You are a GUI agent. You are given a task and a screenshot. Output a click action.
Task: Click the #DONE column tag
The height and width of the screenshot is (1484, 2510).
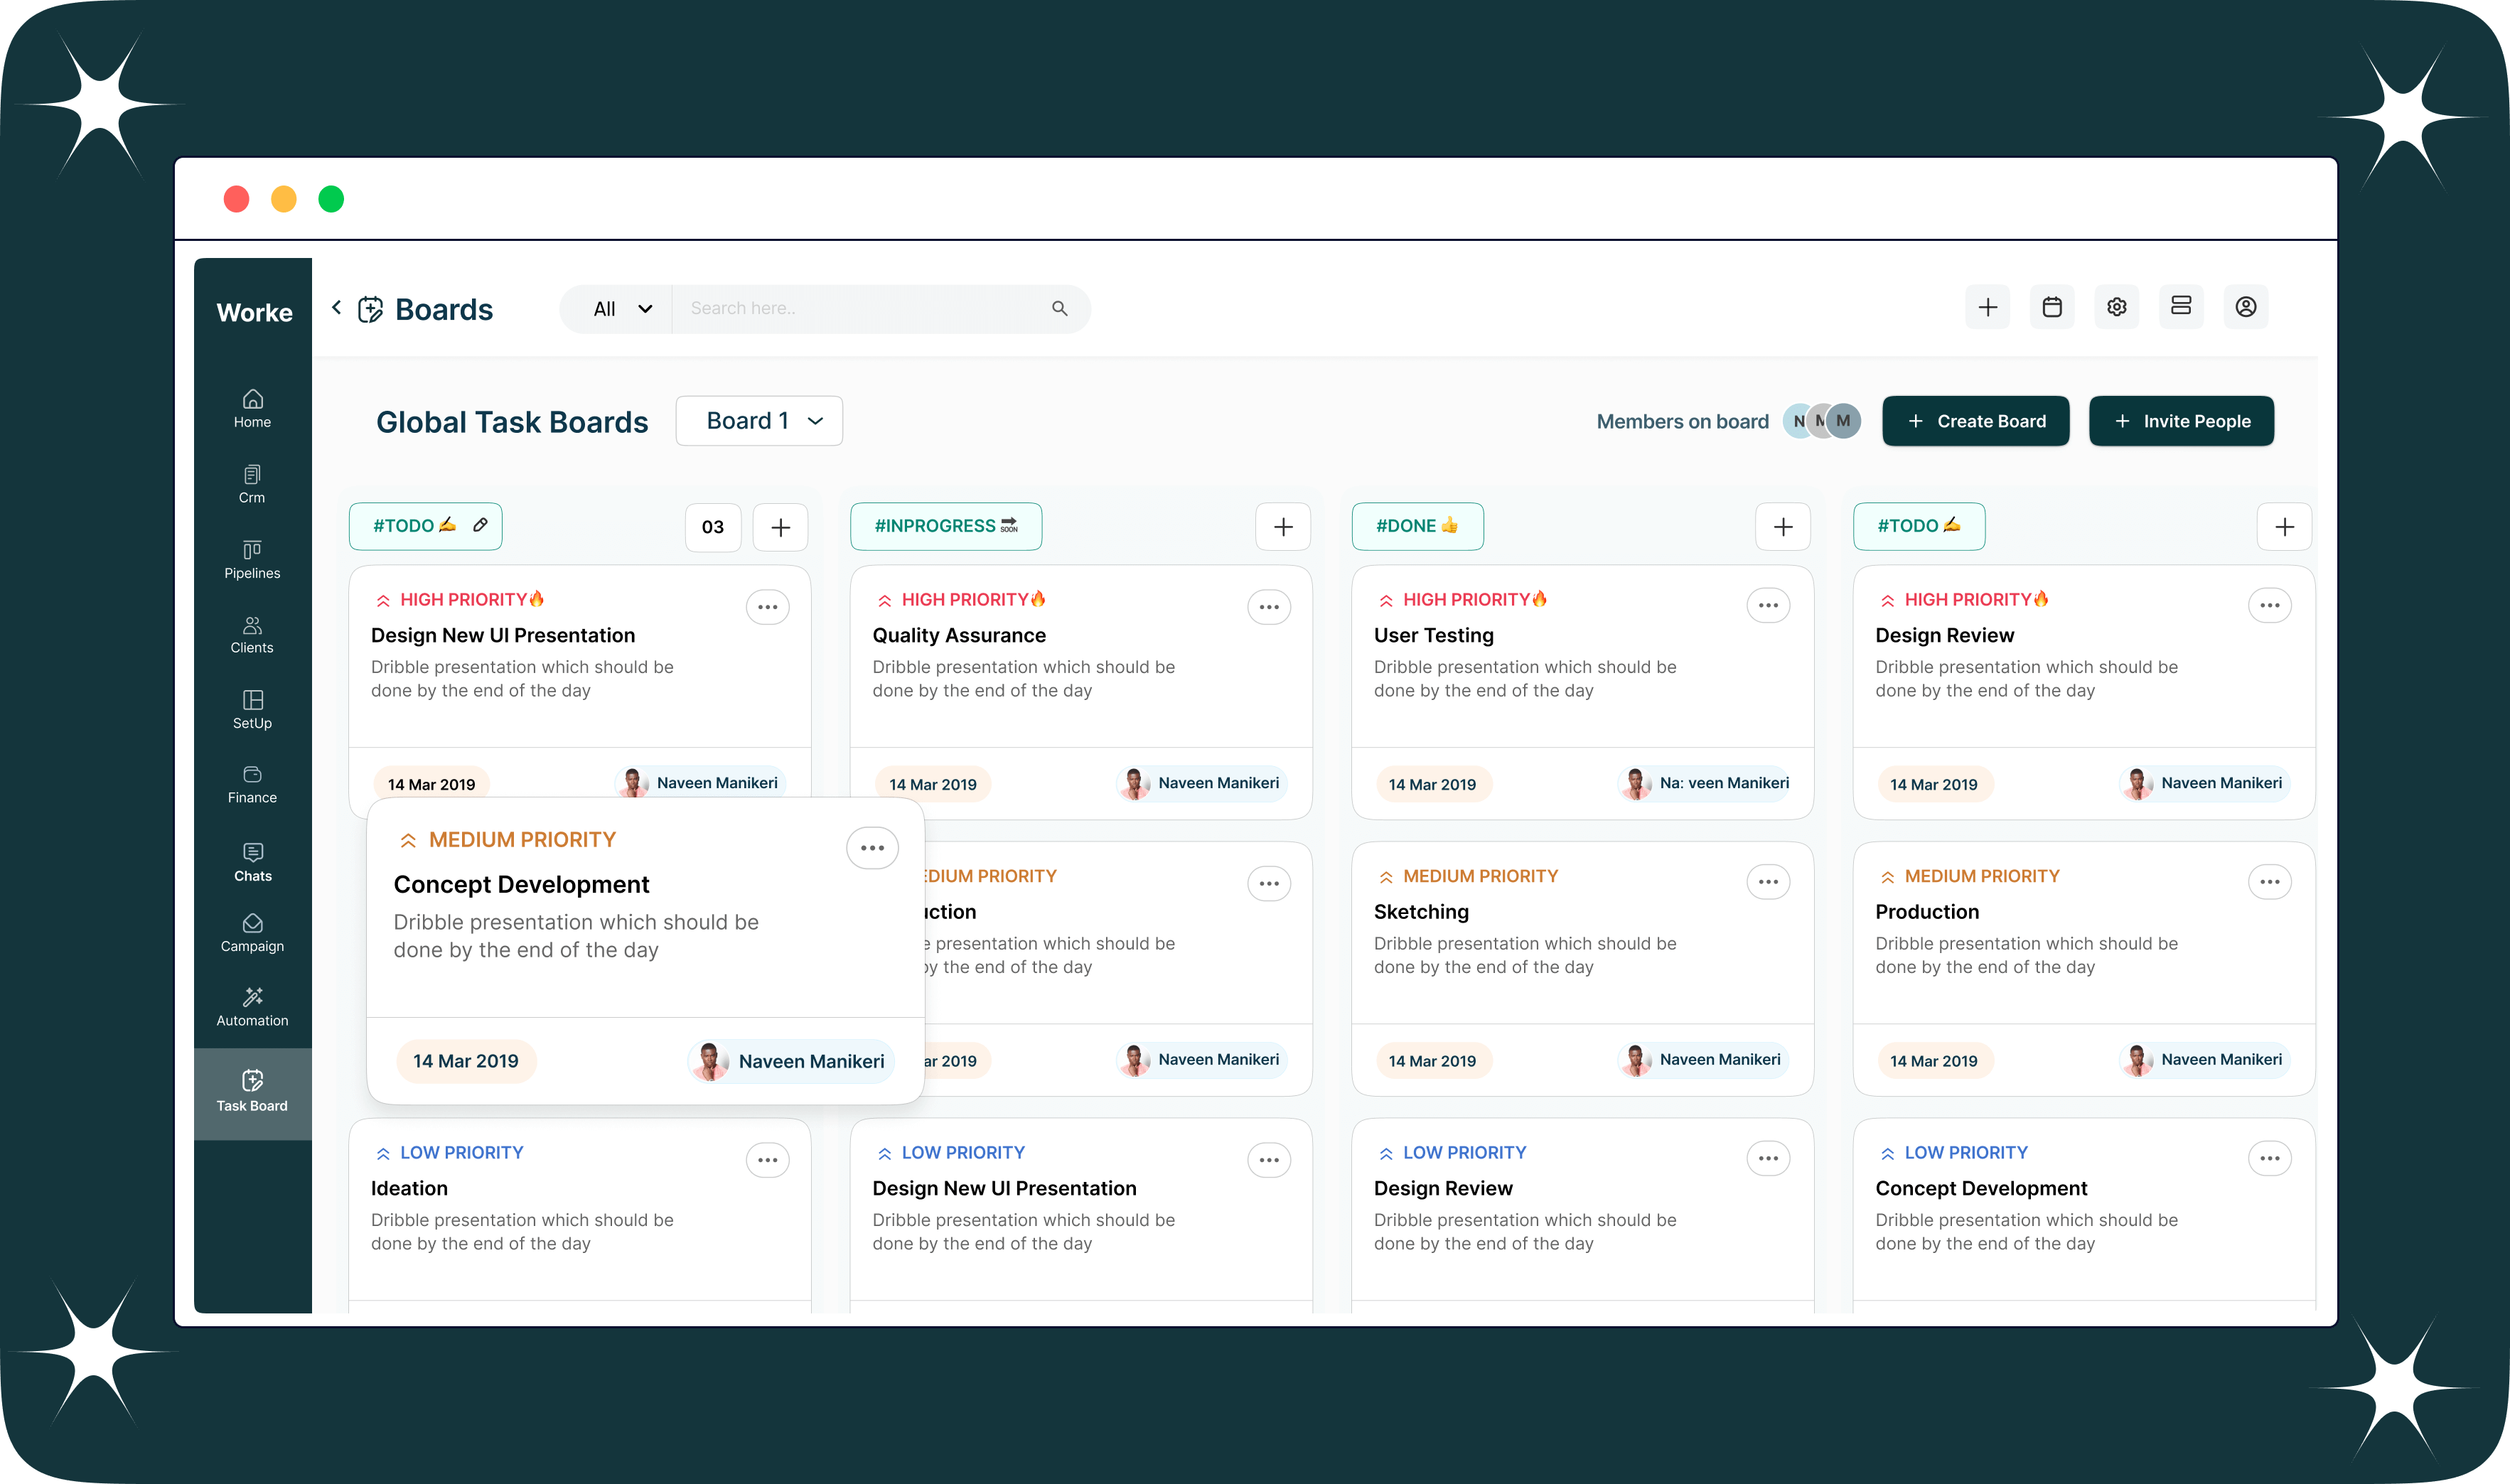[x=1418, y=526]
